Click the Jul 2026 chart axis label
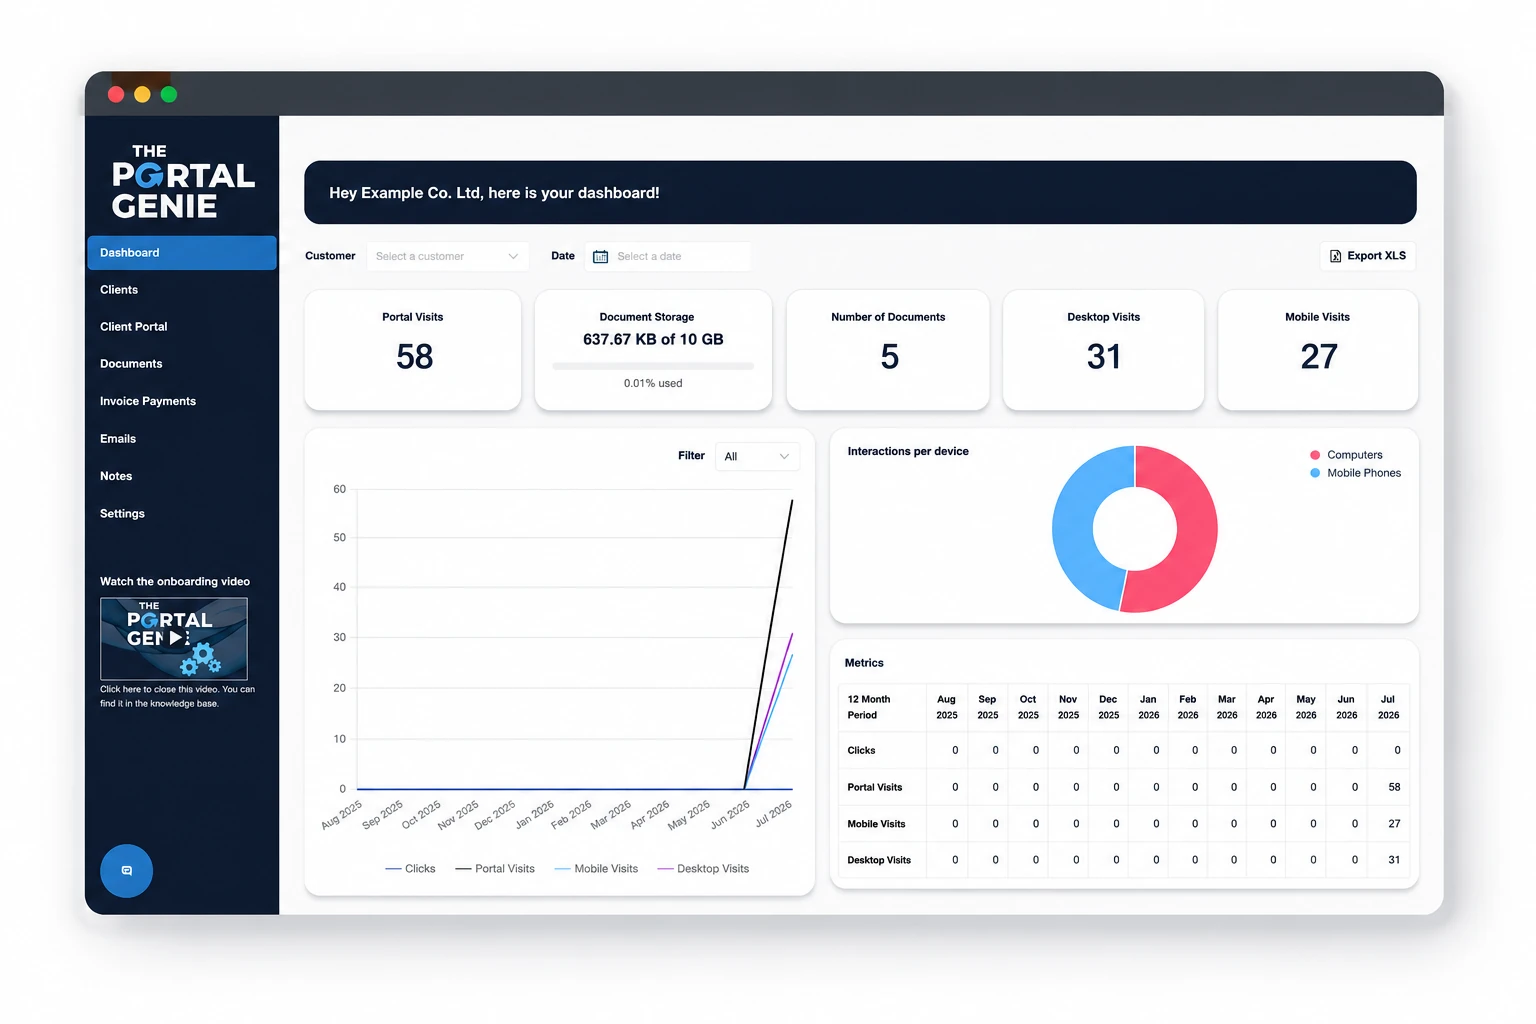 tap(773, 813)
